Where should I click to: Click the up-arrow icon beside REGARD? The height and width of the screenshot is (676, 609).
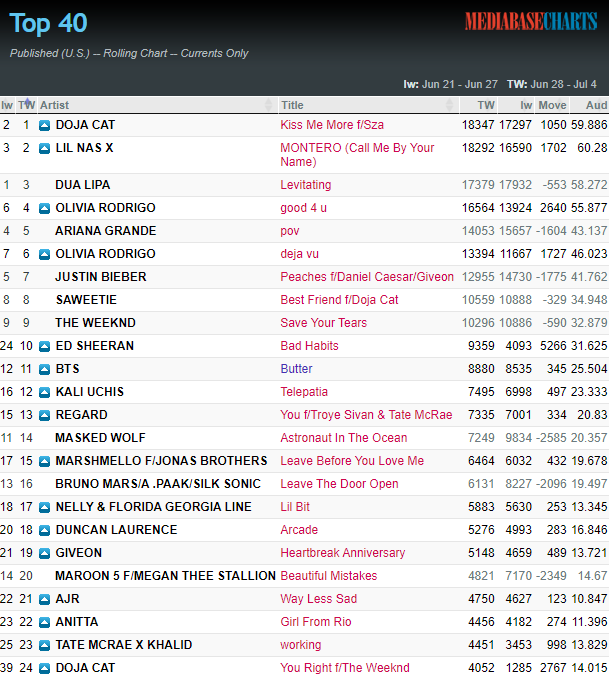click(44, 416)
